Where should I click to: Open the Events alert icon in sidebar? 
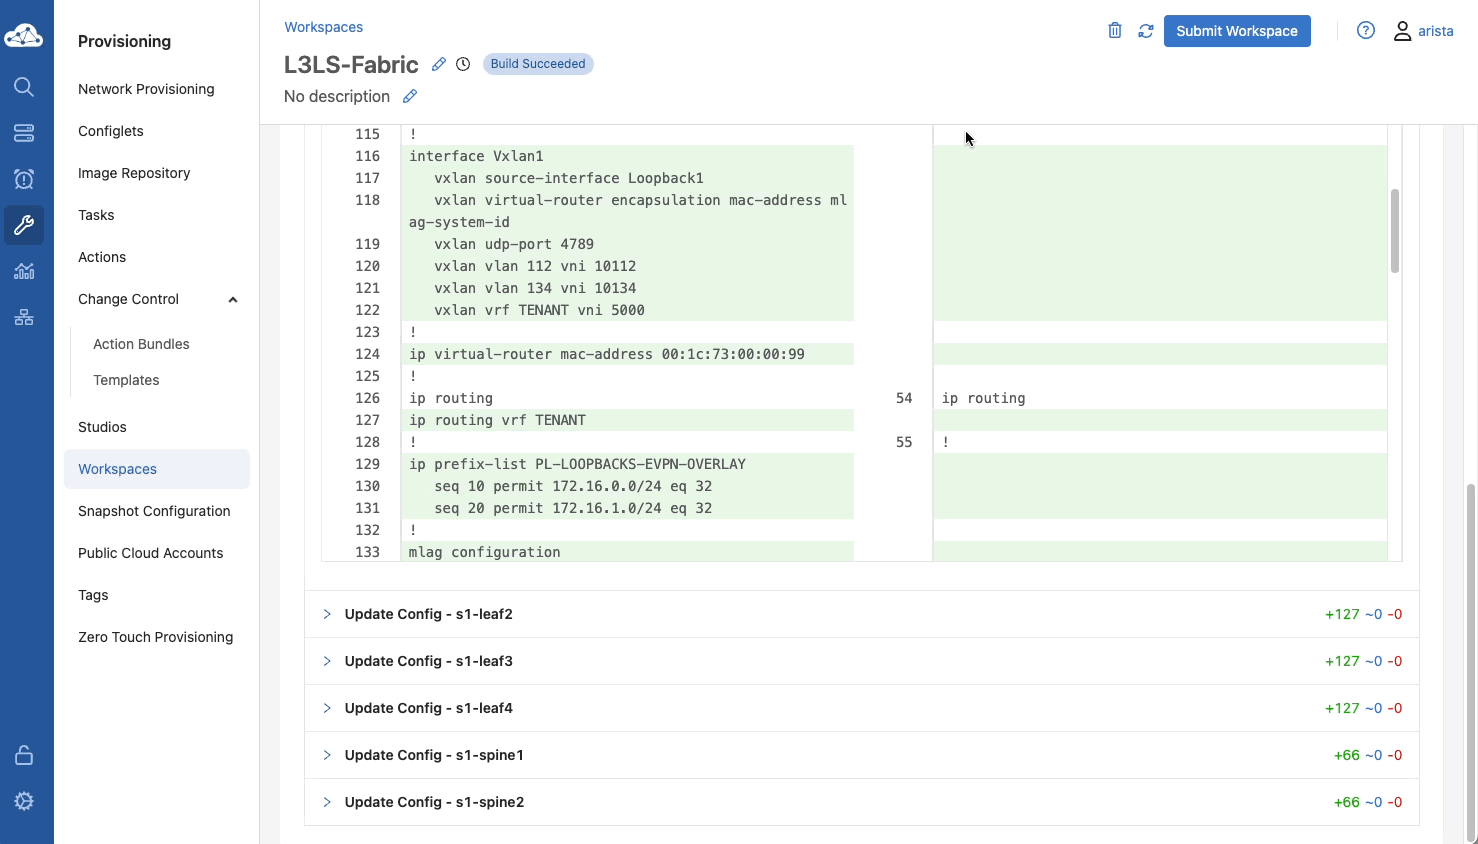(x=24, y=179)
